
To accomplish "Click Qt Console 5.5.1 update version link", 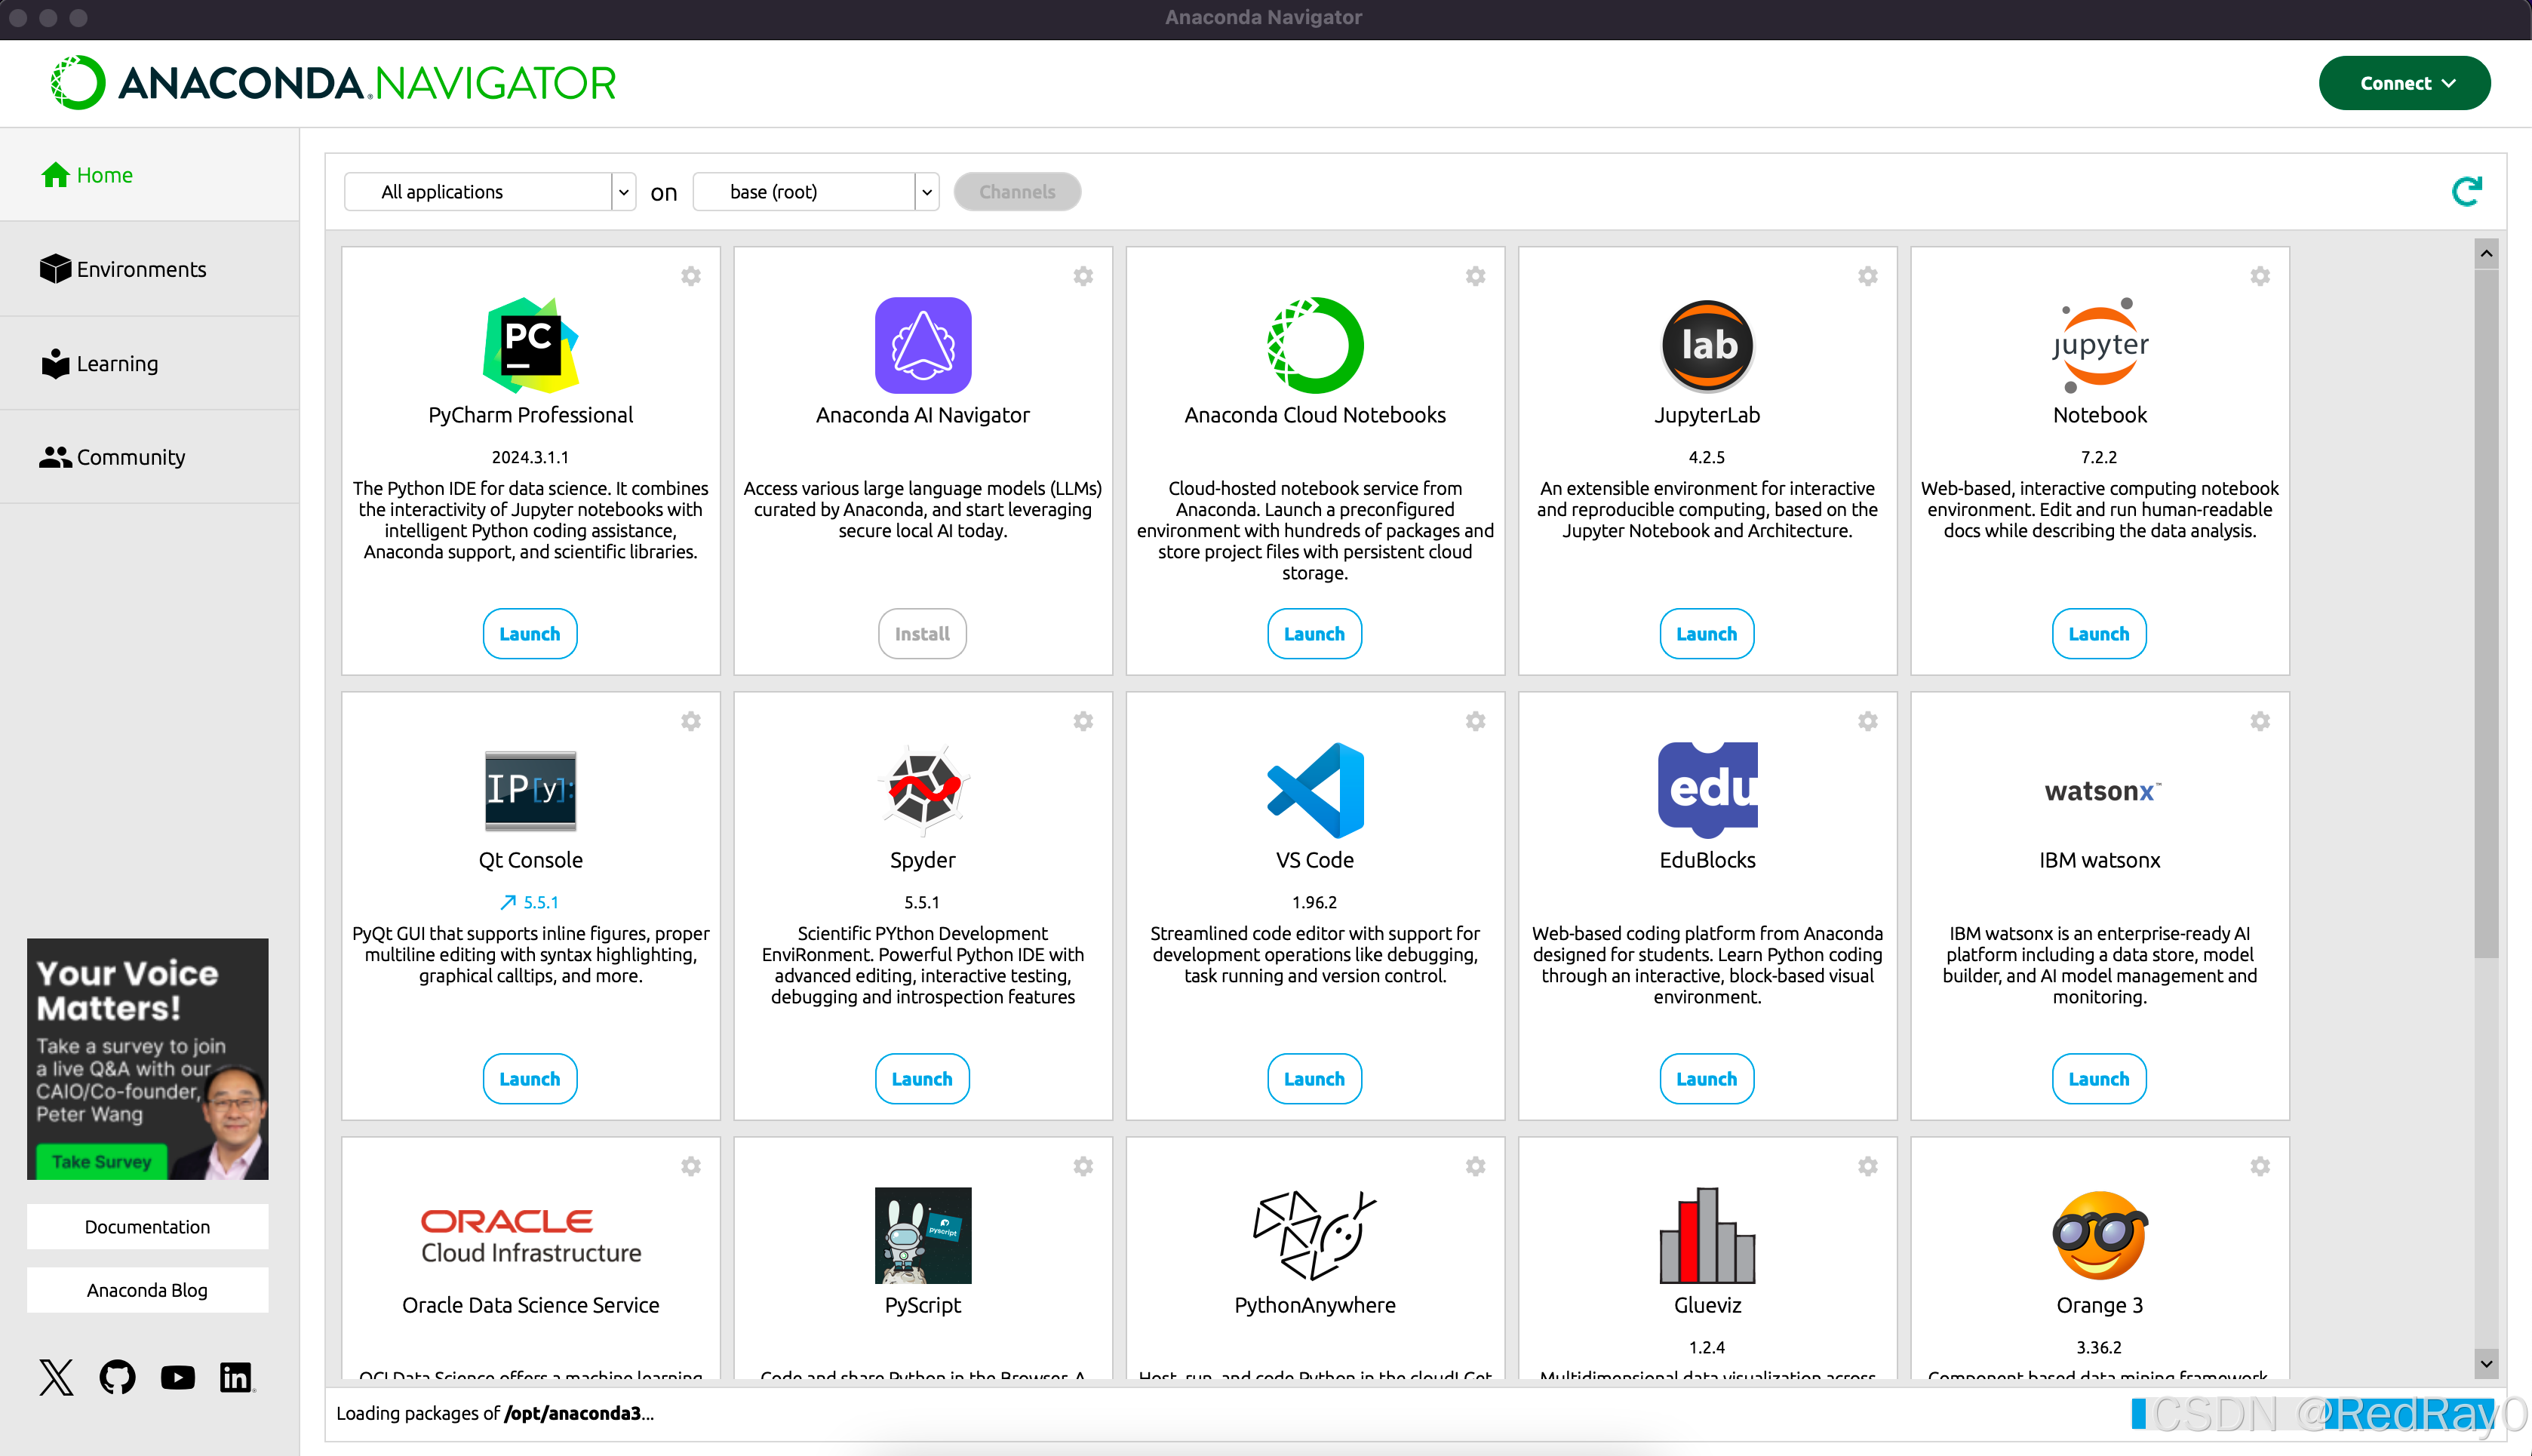I will pos(530,902).
